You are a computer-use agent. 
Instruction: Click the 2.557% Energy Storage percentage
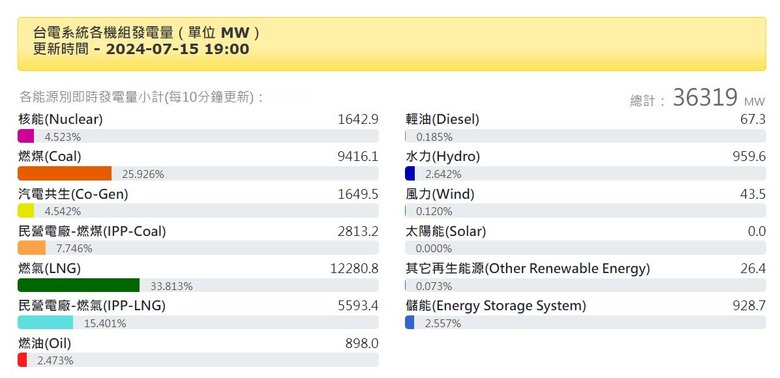[443, 323]
